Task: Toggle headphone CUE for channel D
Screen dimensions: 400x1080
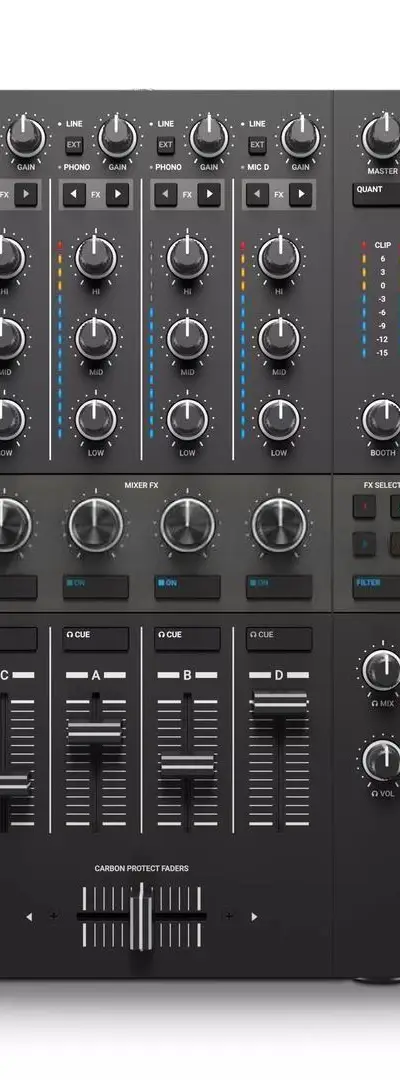Action: (x=279, y=638)
